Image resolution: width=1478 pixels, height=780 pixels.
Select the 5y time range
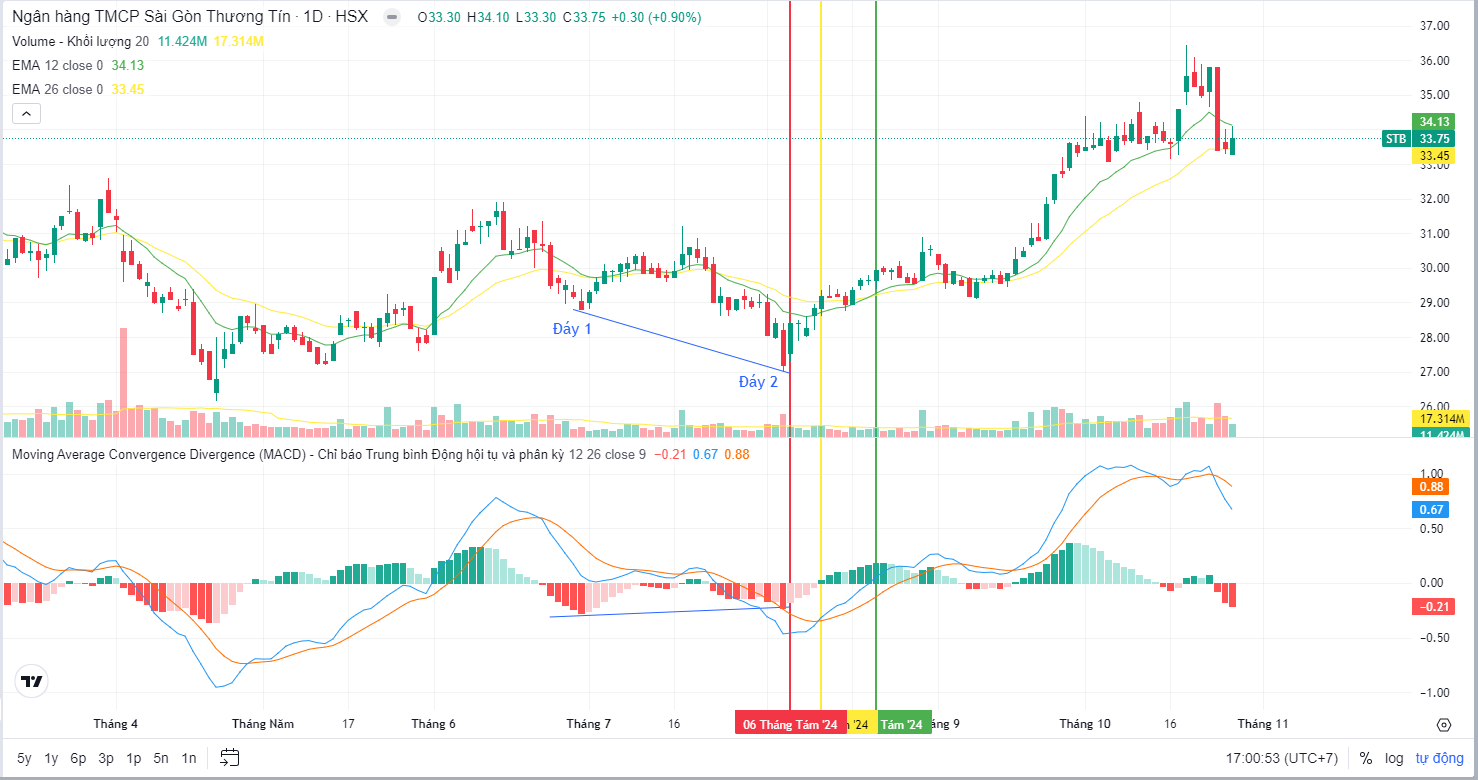pyautogui.click(x=24, y=758)
